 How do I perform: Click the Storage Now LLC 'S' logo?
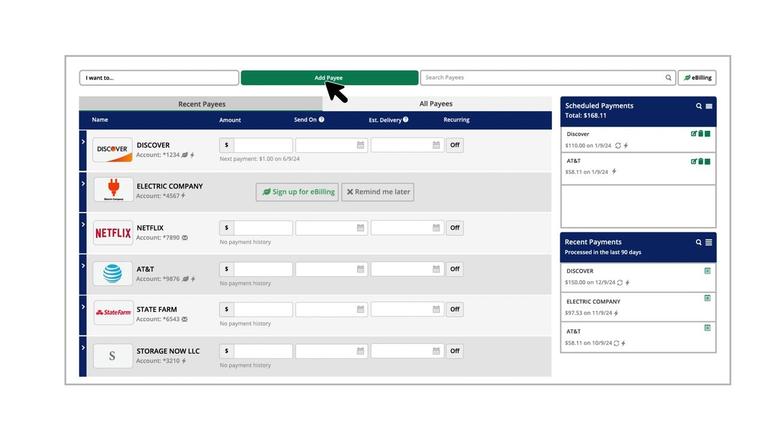[x=113, y=356]
